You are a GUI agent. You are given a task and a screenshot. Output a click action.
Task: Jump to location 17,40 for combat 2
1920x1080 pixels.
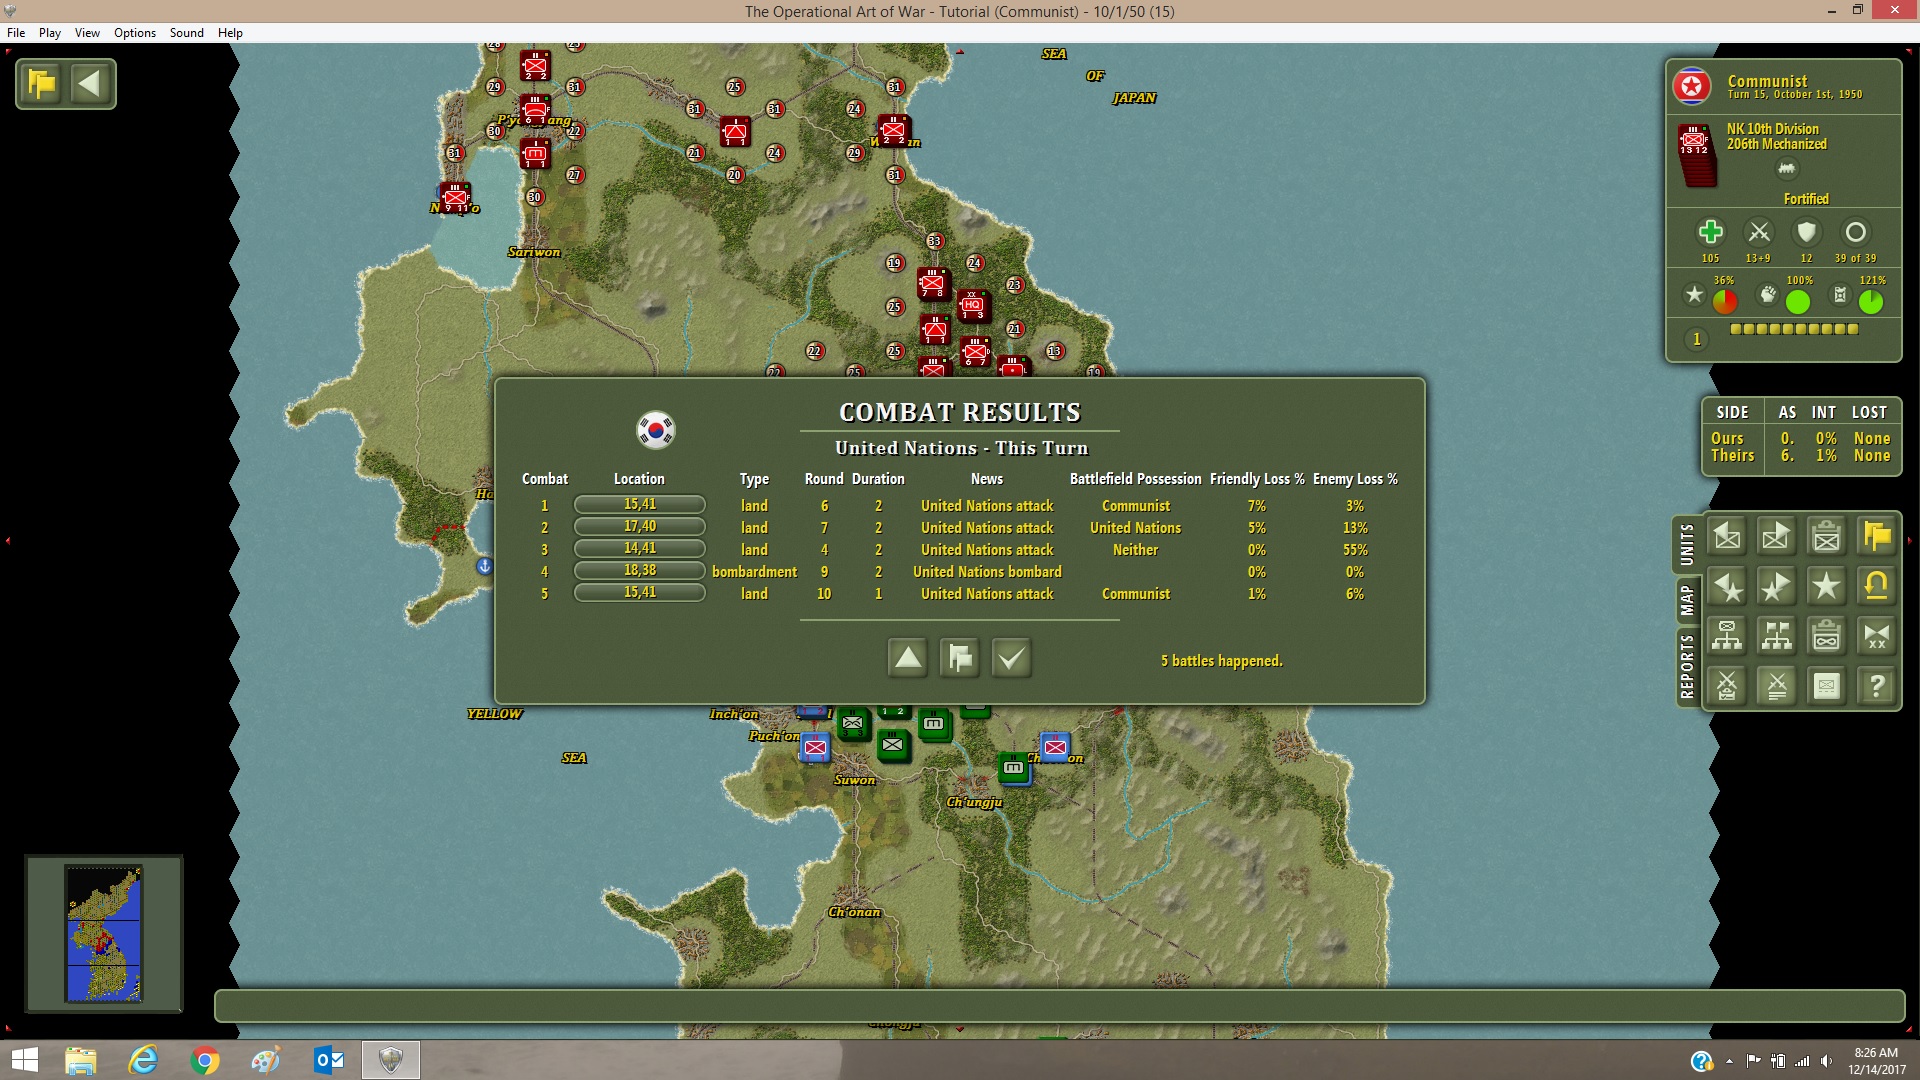(x=639, y=527)
